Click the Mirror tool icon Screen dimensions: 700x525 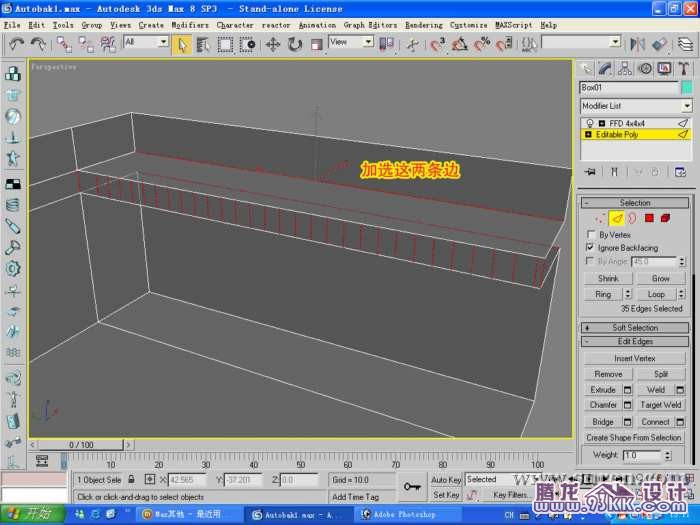(x=638, y=44)
